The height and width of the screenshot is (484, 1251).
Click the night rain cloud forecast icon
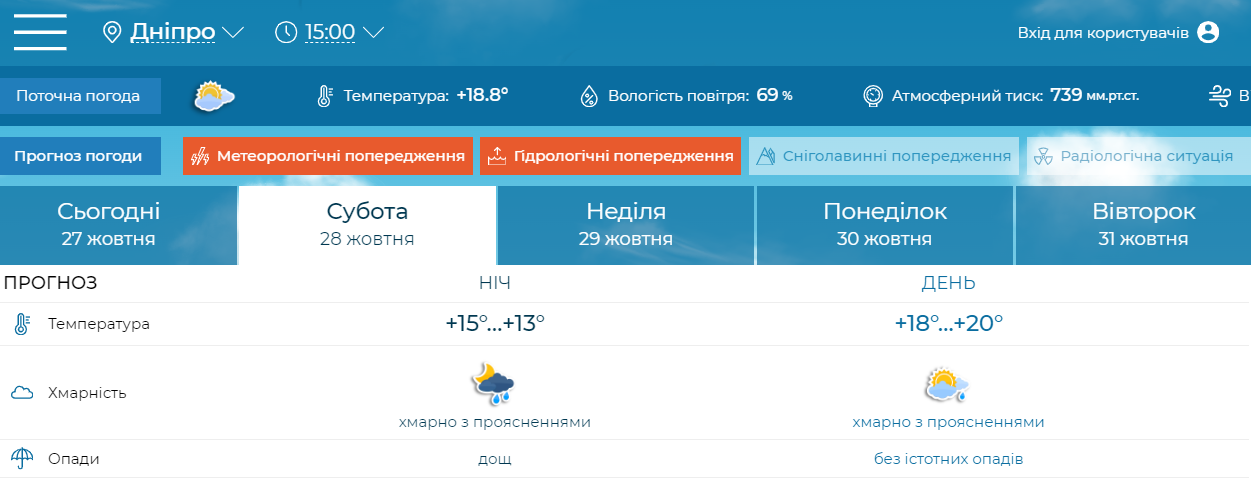point(493,383)
